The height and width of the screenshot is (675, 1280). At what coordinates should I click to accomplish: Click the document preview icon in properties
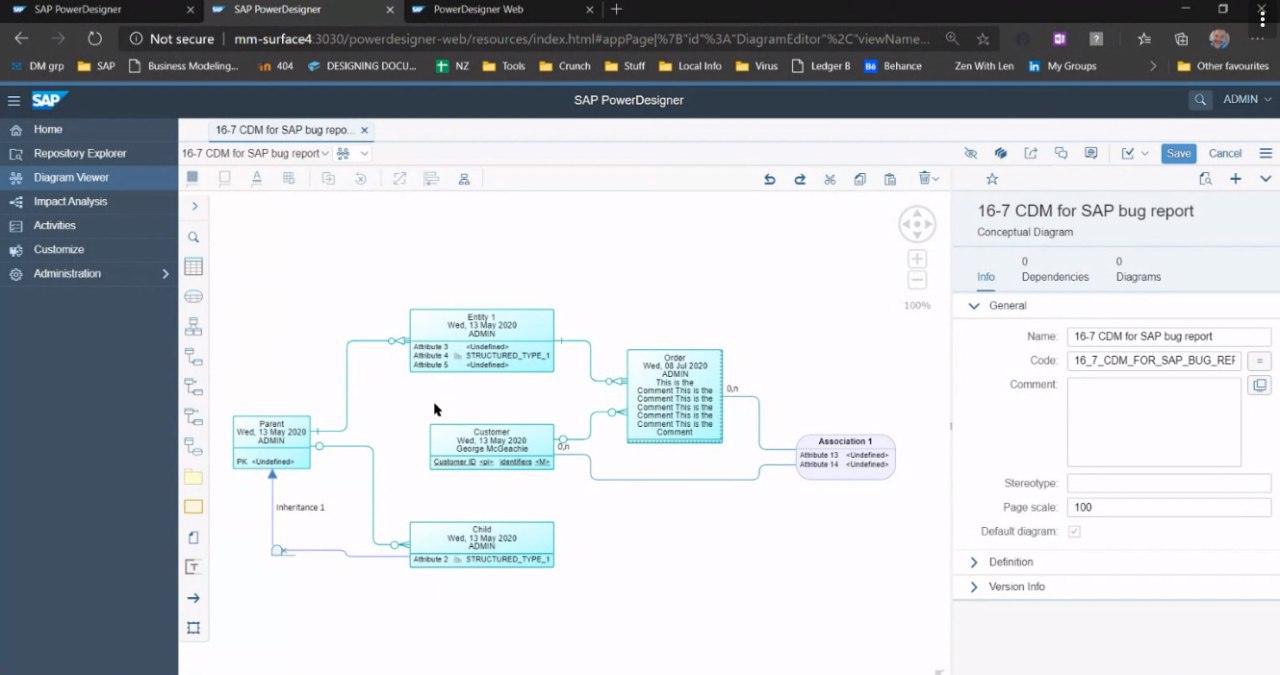coord(1206,179)
